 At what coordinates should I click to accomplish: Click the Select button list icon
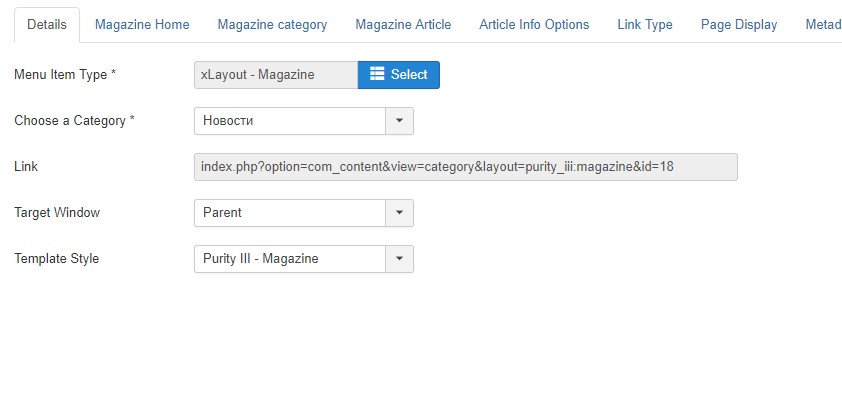pyautogui.click(x=377, y=74)
